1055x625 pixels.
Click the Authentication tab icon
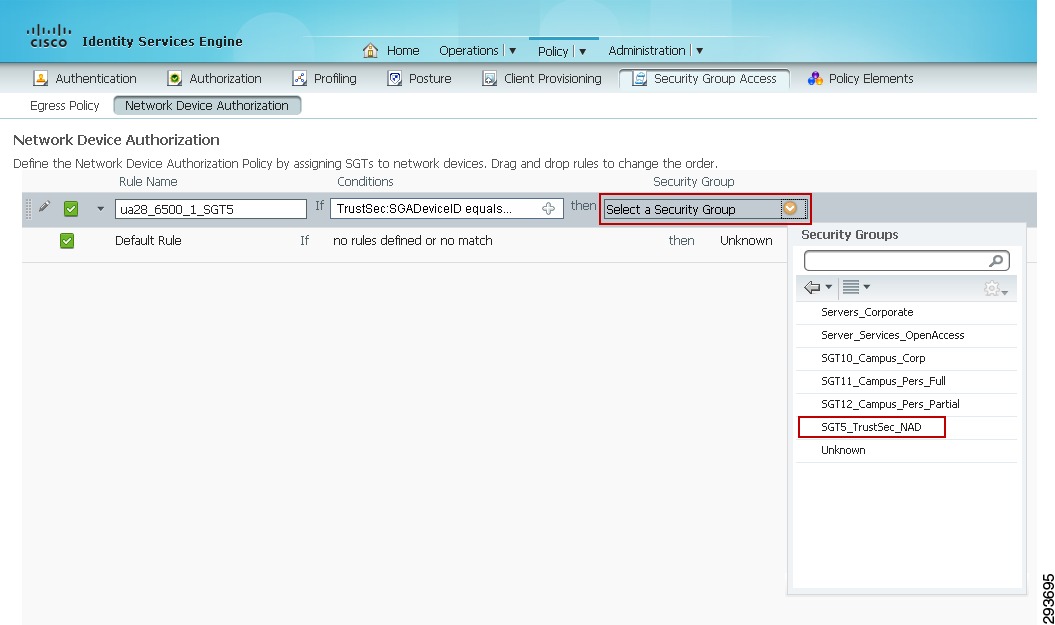pos(40,79)
